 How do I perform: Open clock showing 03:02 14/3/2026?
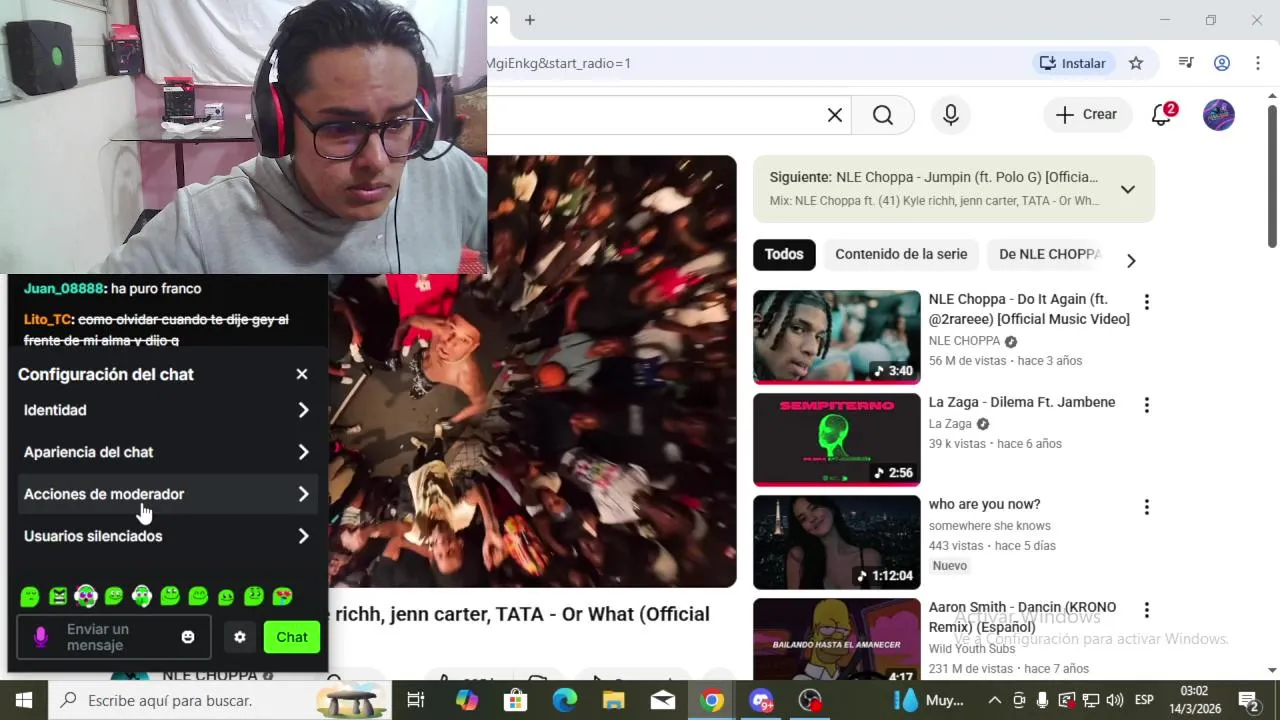coord(1194,700)
